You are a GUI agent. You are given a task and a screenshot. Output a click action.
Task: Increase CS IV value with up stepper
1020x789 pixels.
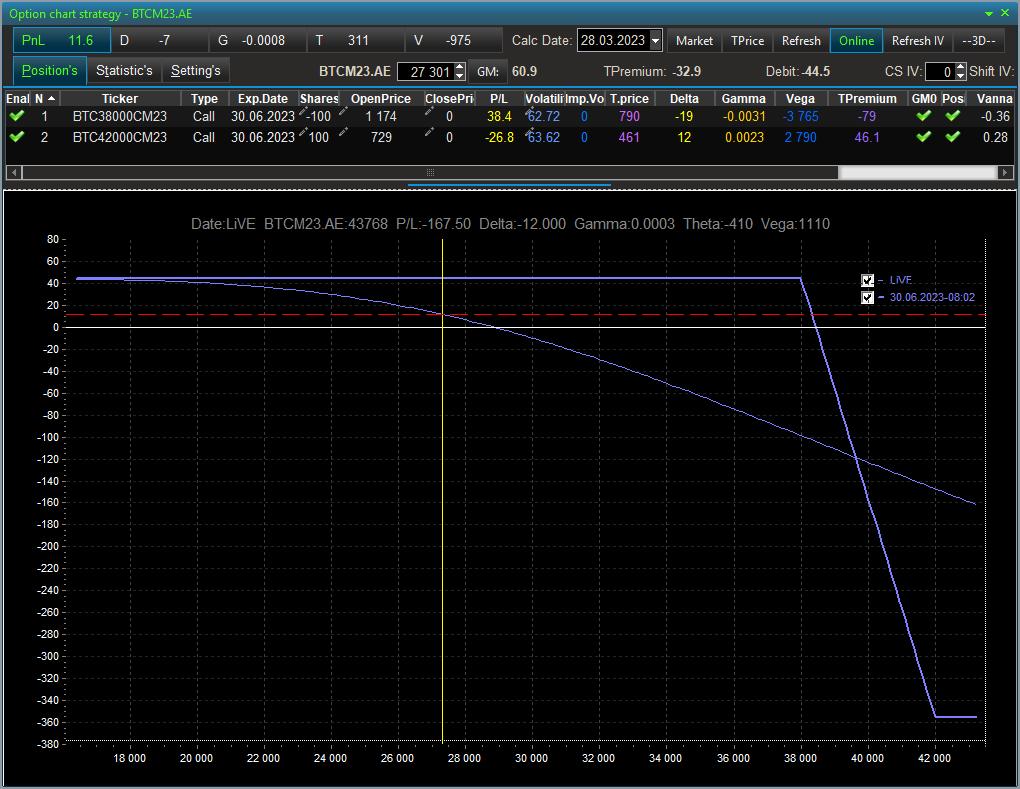click(x=961, y=67)
